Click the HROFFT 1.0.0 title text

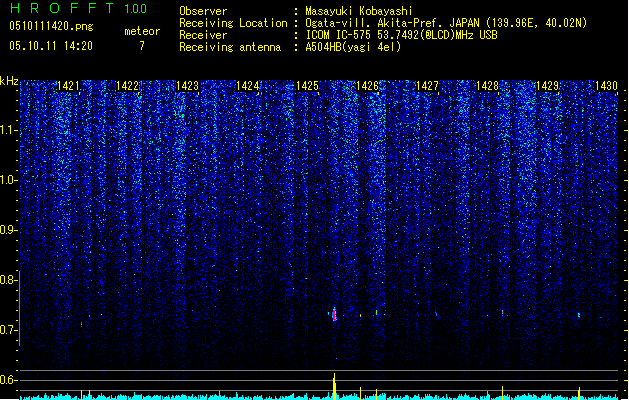pyautogui.click(x=79, y=8)
